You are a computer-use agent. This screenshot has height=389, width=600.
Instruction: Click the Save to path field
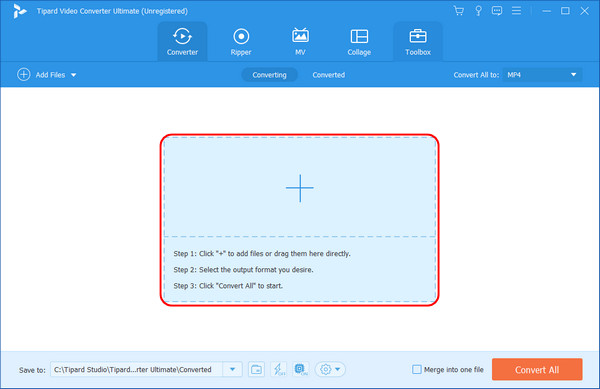[x=137, y=369]
